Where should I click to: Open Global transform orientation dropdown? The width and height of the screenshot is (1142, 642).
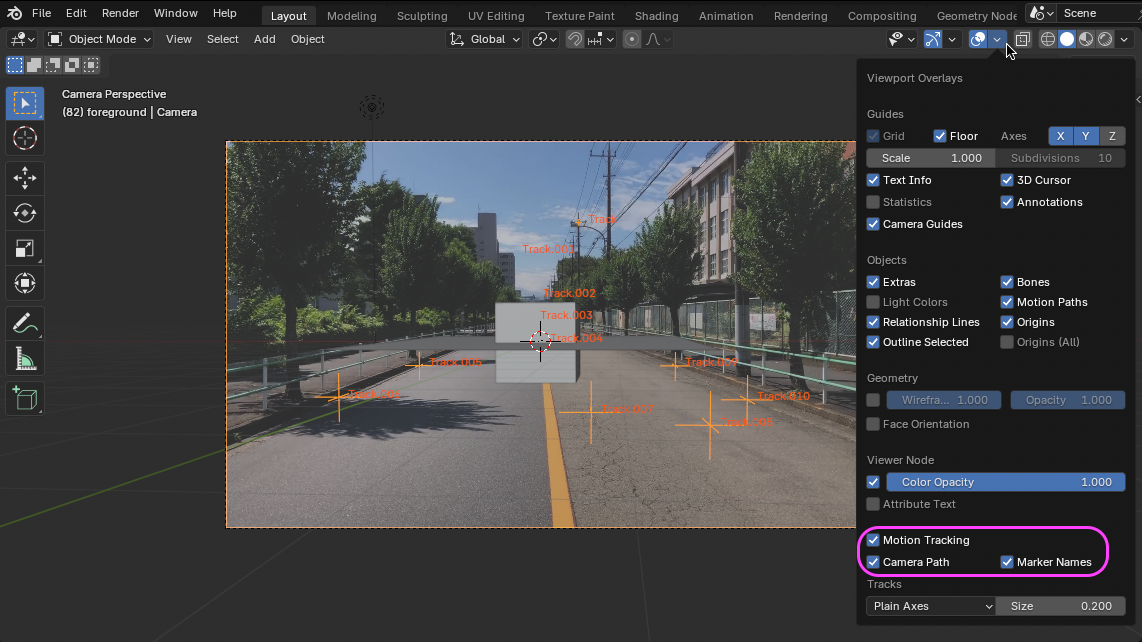(485, 39)
